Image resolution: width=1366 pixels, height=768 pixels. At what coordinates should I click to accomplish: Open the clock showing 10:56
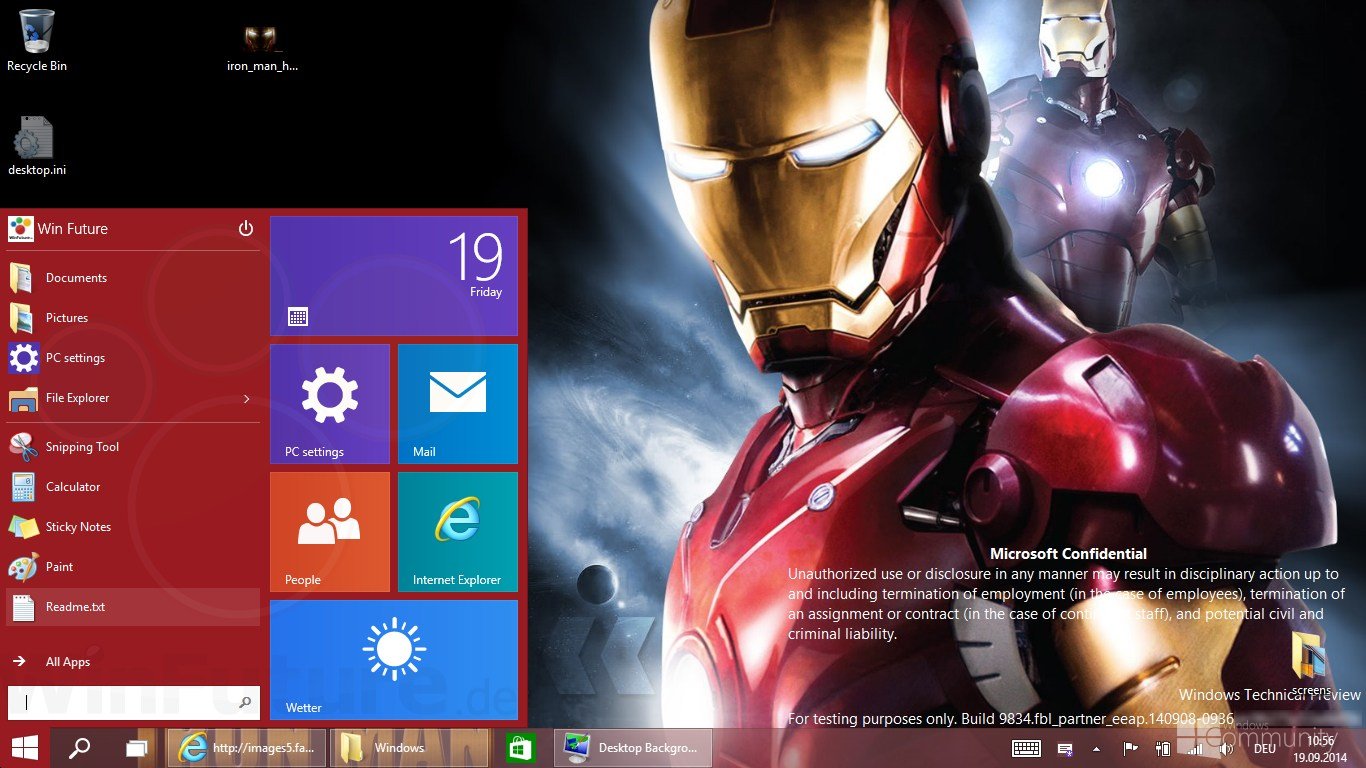click(x=1321, y=748)
